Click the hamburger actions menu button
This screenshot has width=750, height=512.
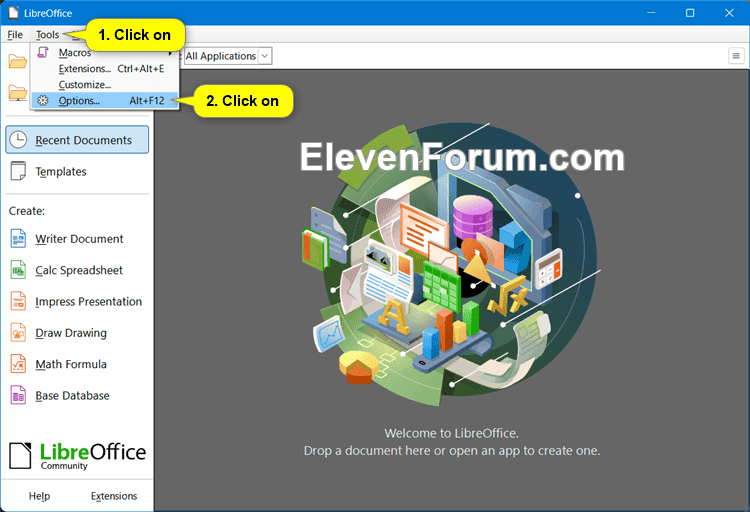click(736, 56)
